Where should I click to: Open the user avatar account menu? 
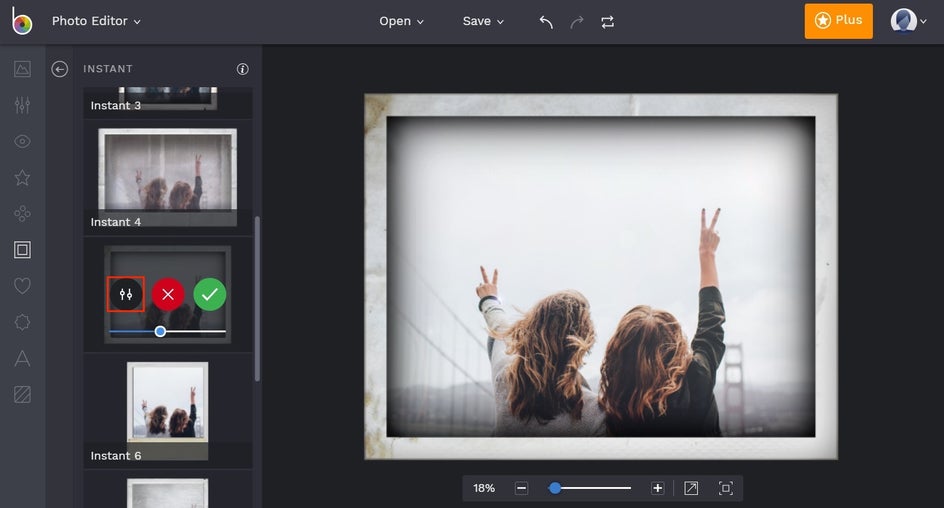coord(908,21)
